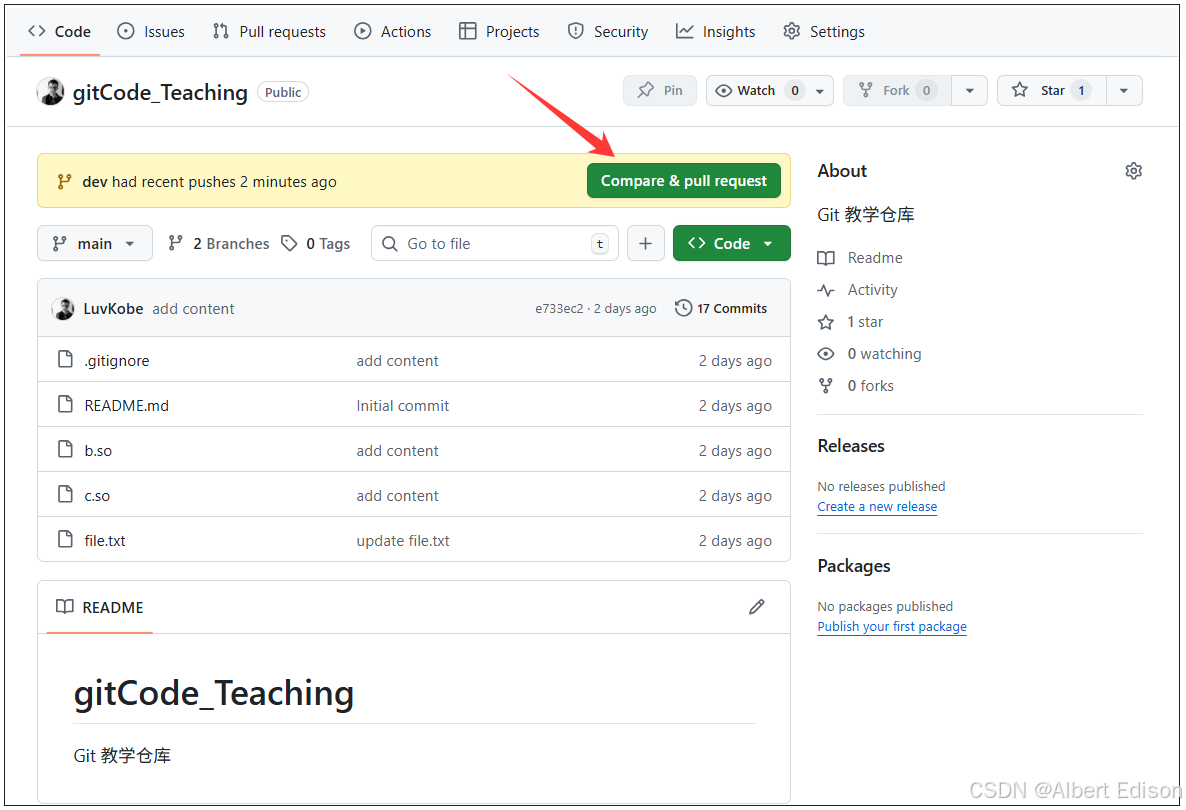Open latest commit message add content
This screenshot has width=1186, height=810.
click(x=193, y=309)
